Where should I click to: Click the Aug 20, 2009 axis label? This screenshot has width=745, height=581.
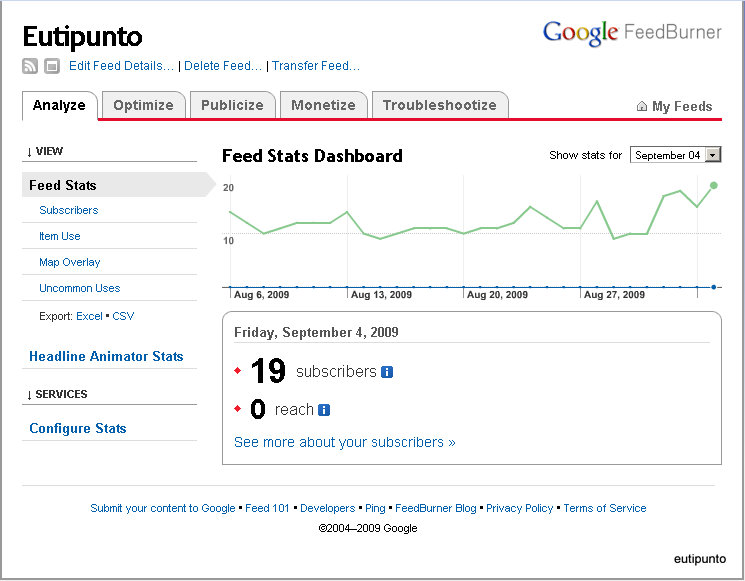coord(497,295)
